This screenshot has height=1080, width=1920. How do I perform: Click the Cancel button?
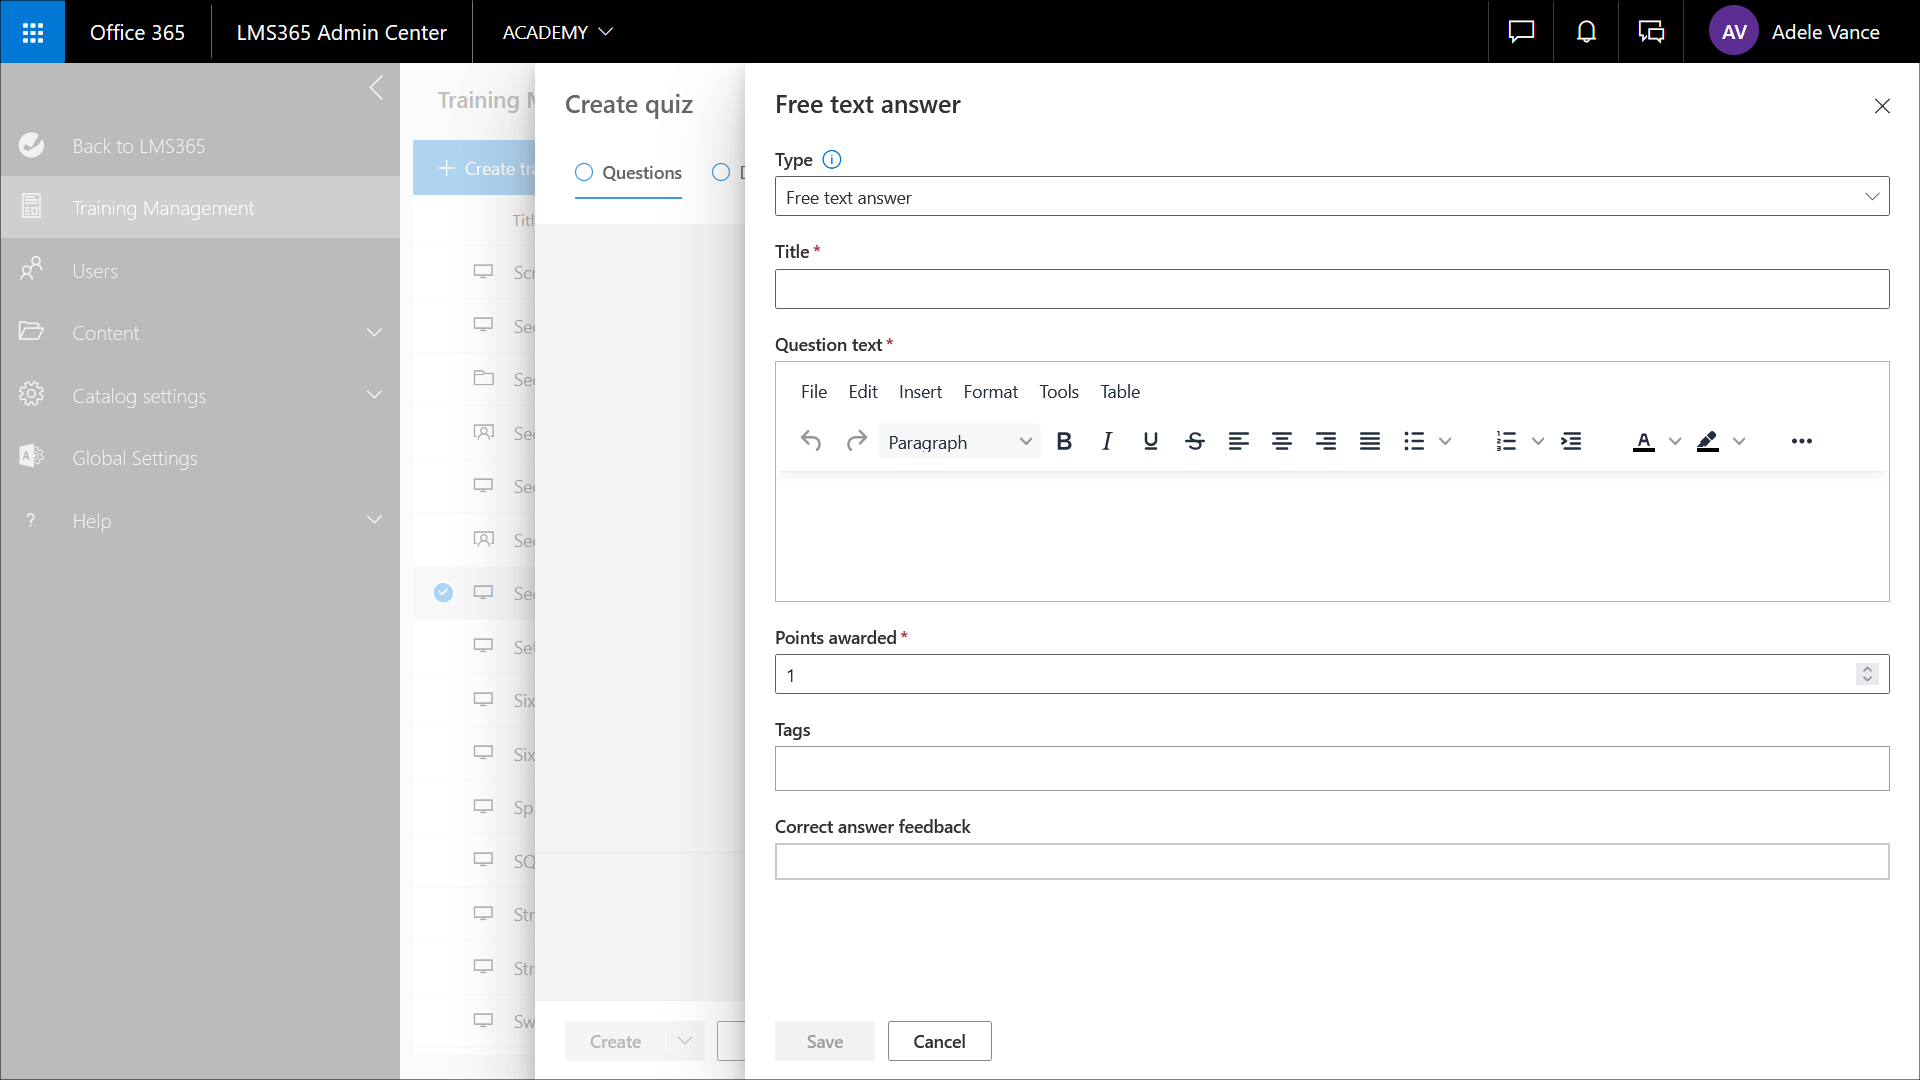[x=939, y=1041]
